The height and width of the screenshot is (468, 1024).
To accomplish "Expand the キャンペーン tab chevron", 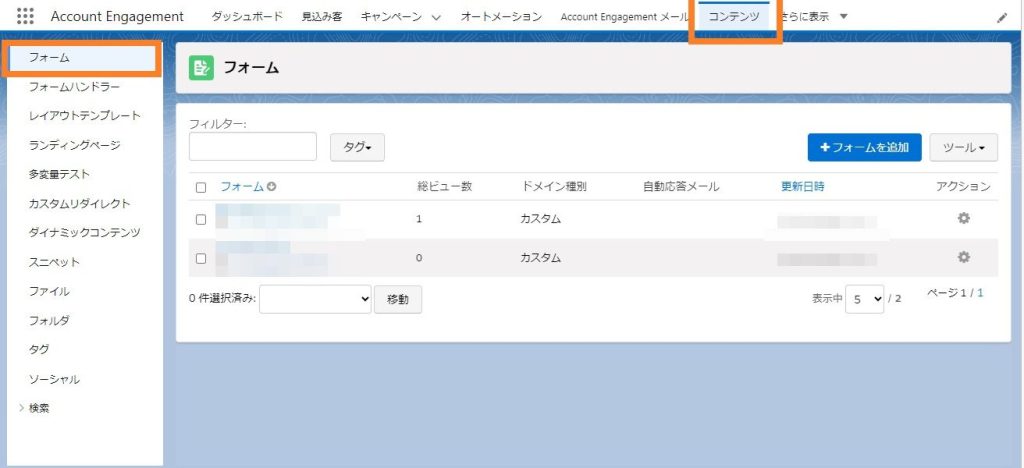I will click(437, 17).
